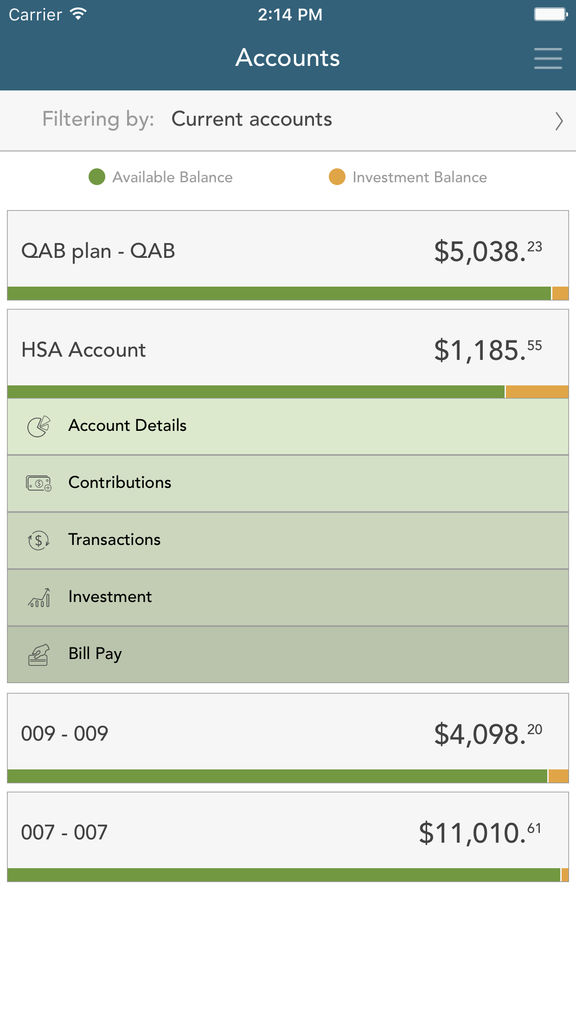Viewport: 576px width, 1024px height.
Task: Tap the $11,010.61 balance amount
Action: pyautogui.click(x=480, y=833)
